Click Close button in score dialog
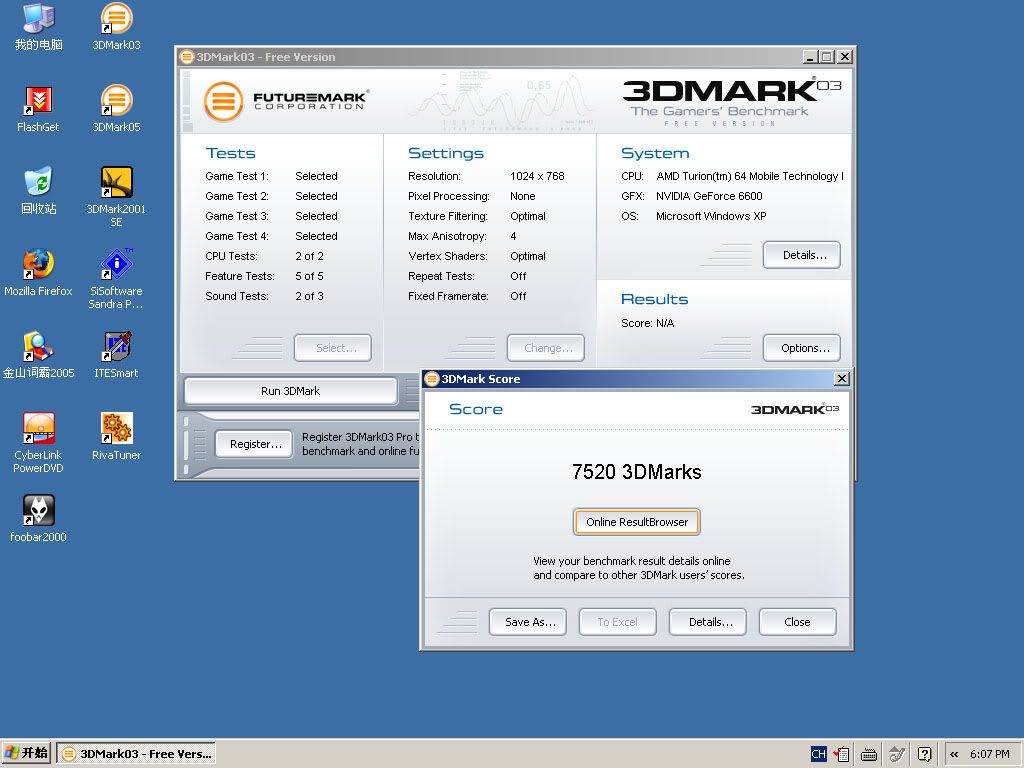The width and height of the screenshot is (1024, 768). pyautogui.click(x=798, y=622)
